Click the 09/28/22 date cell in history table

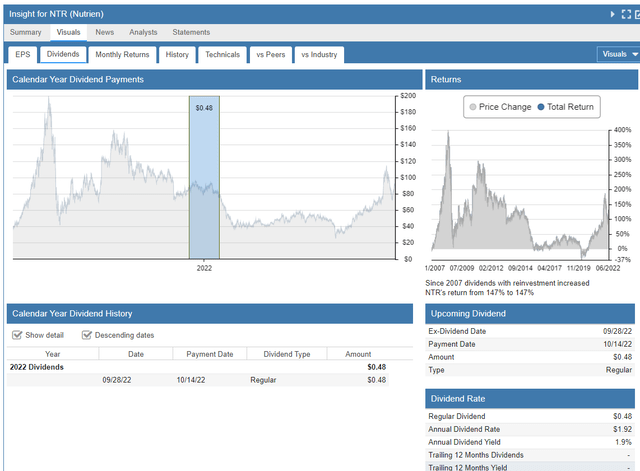[117, 380]
